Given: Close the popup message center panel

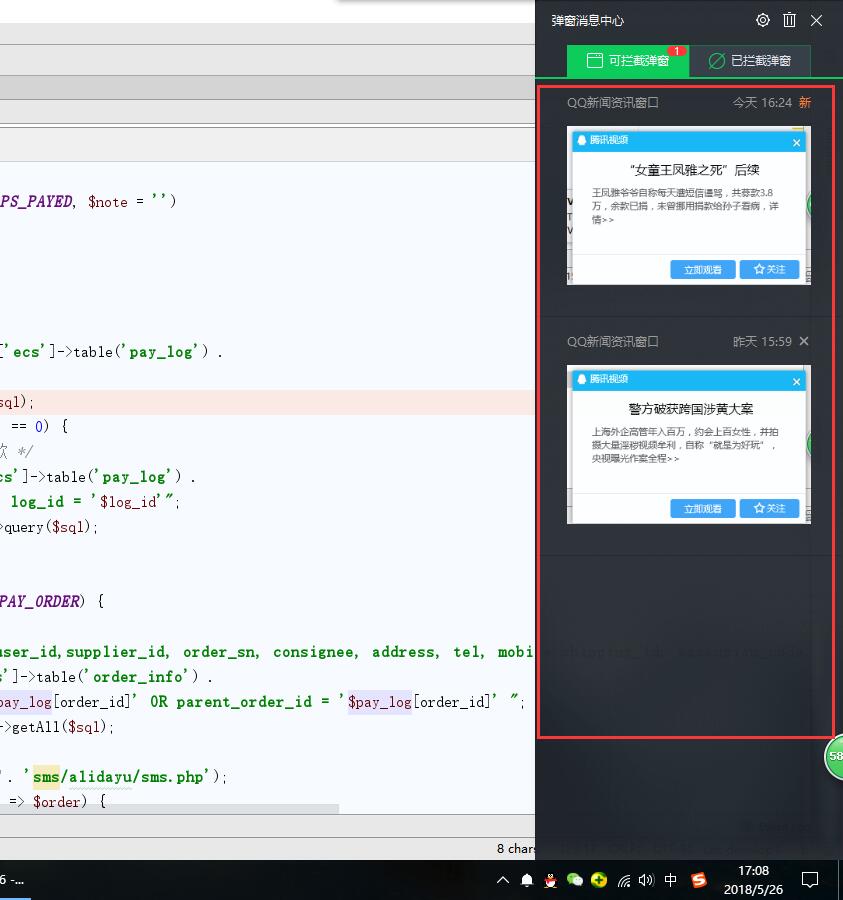Looking at the screenshot, I should pos(816,20).
